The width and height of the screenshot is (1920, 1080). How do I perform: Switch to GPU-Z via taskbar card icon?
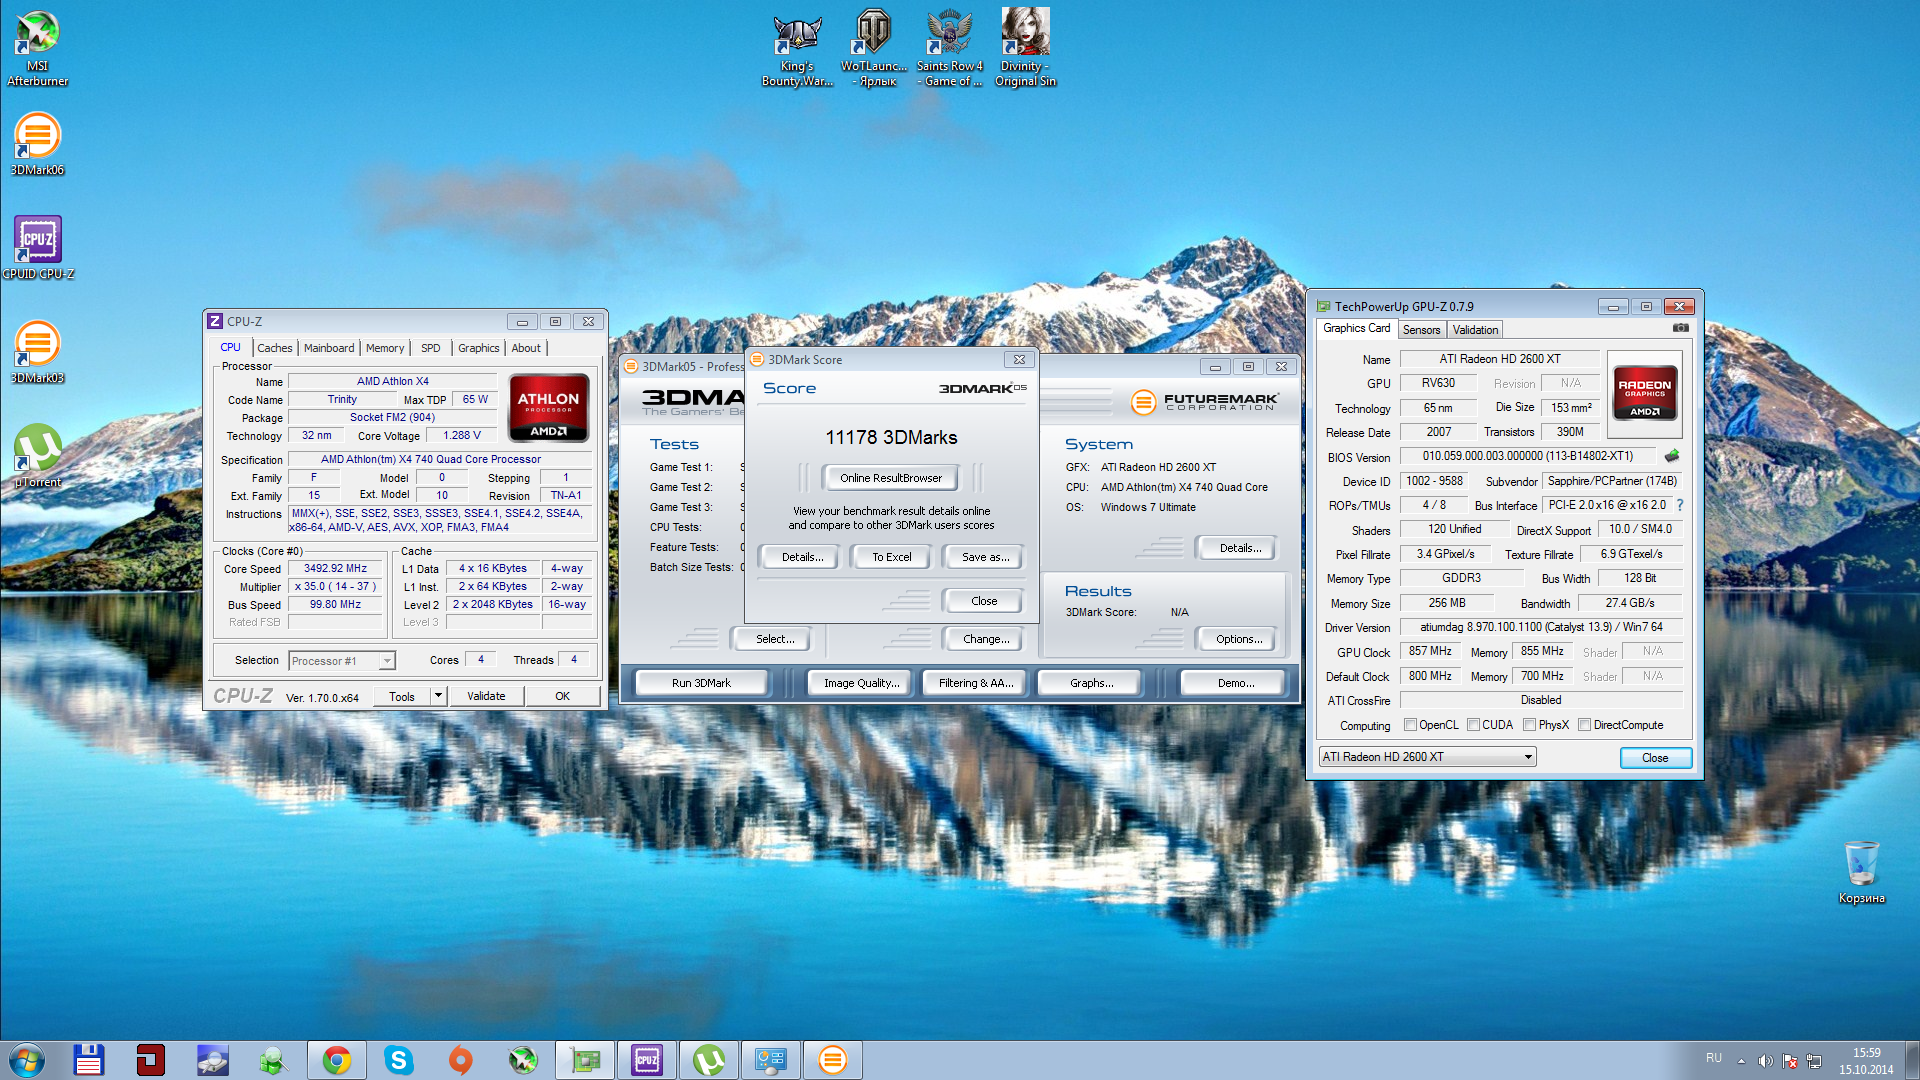click(585, 1060)
